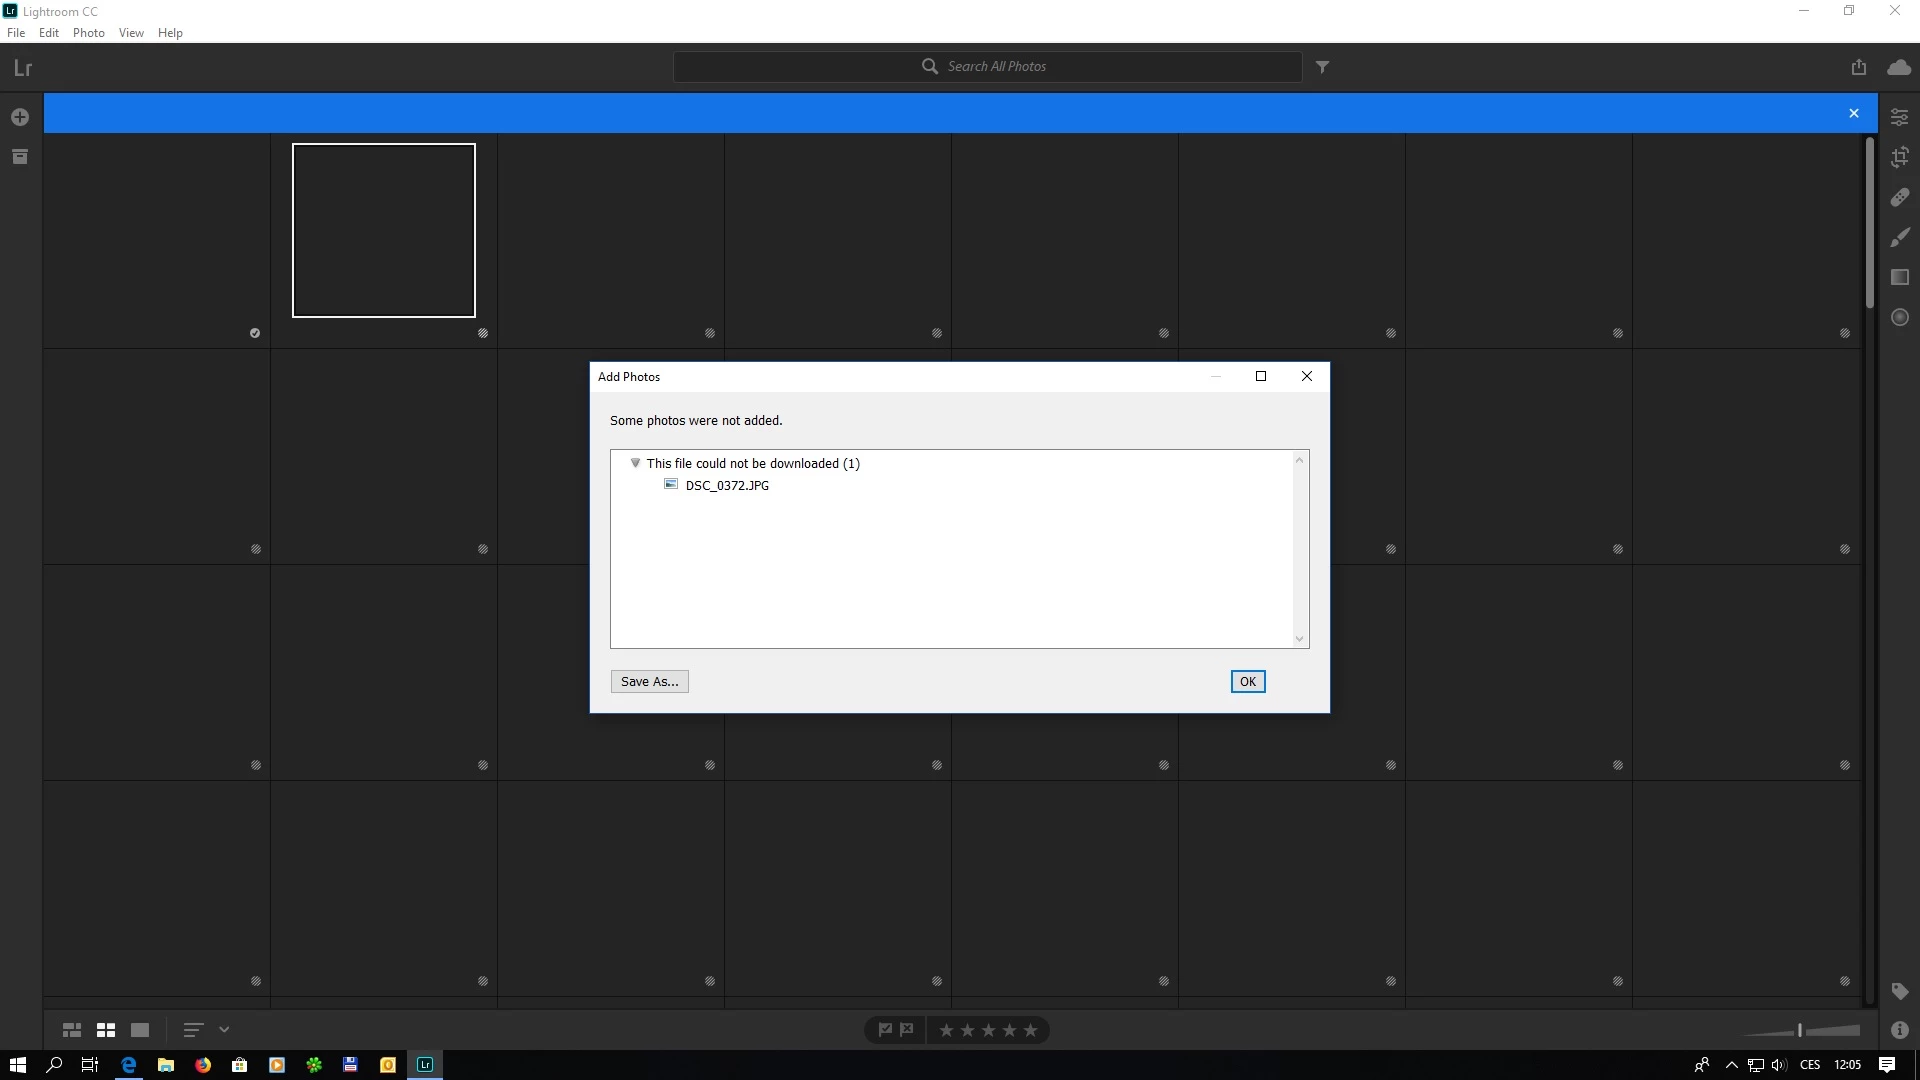Select the Healing Brush tool
The height and width of the screenshot is (1080, 1920).
[x=1899, y=197]
